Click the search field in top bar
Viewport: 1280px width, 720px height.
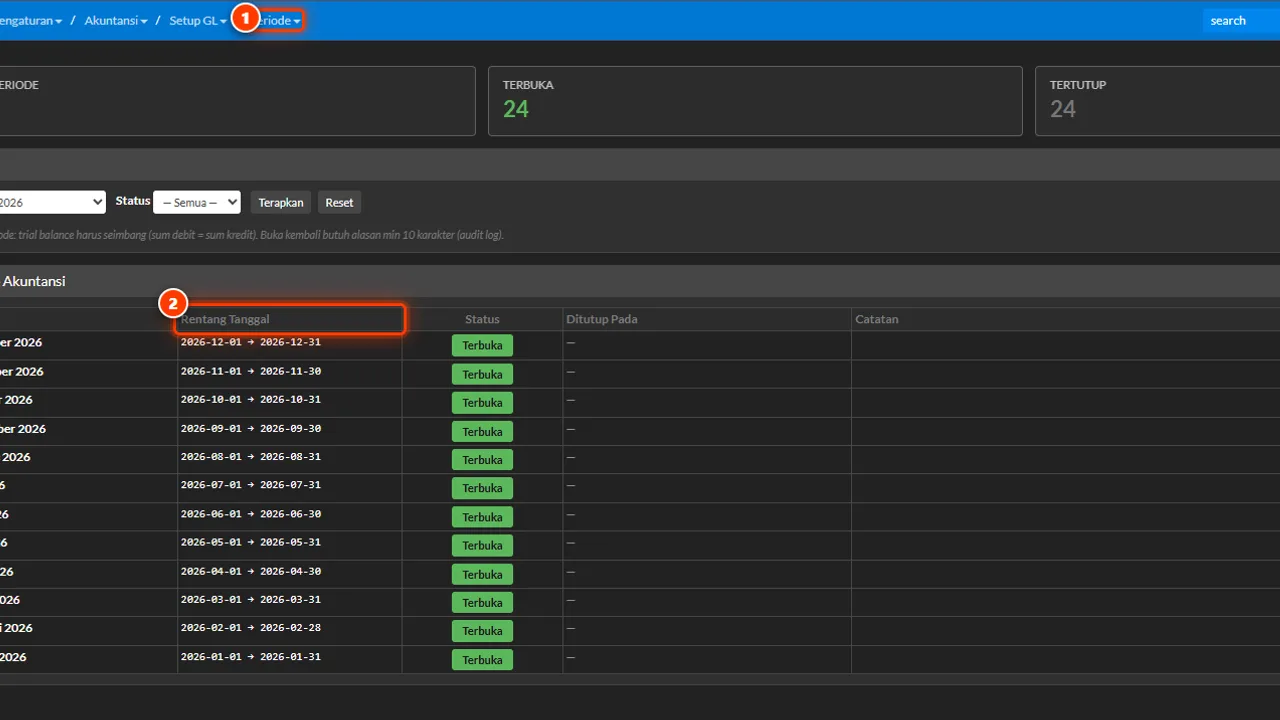[1241, 20]
